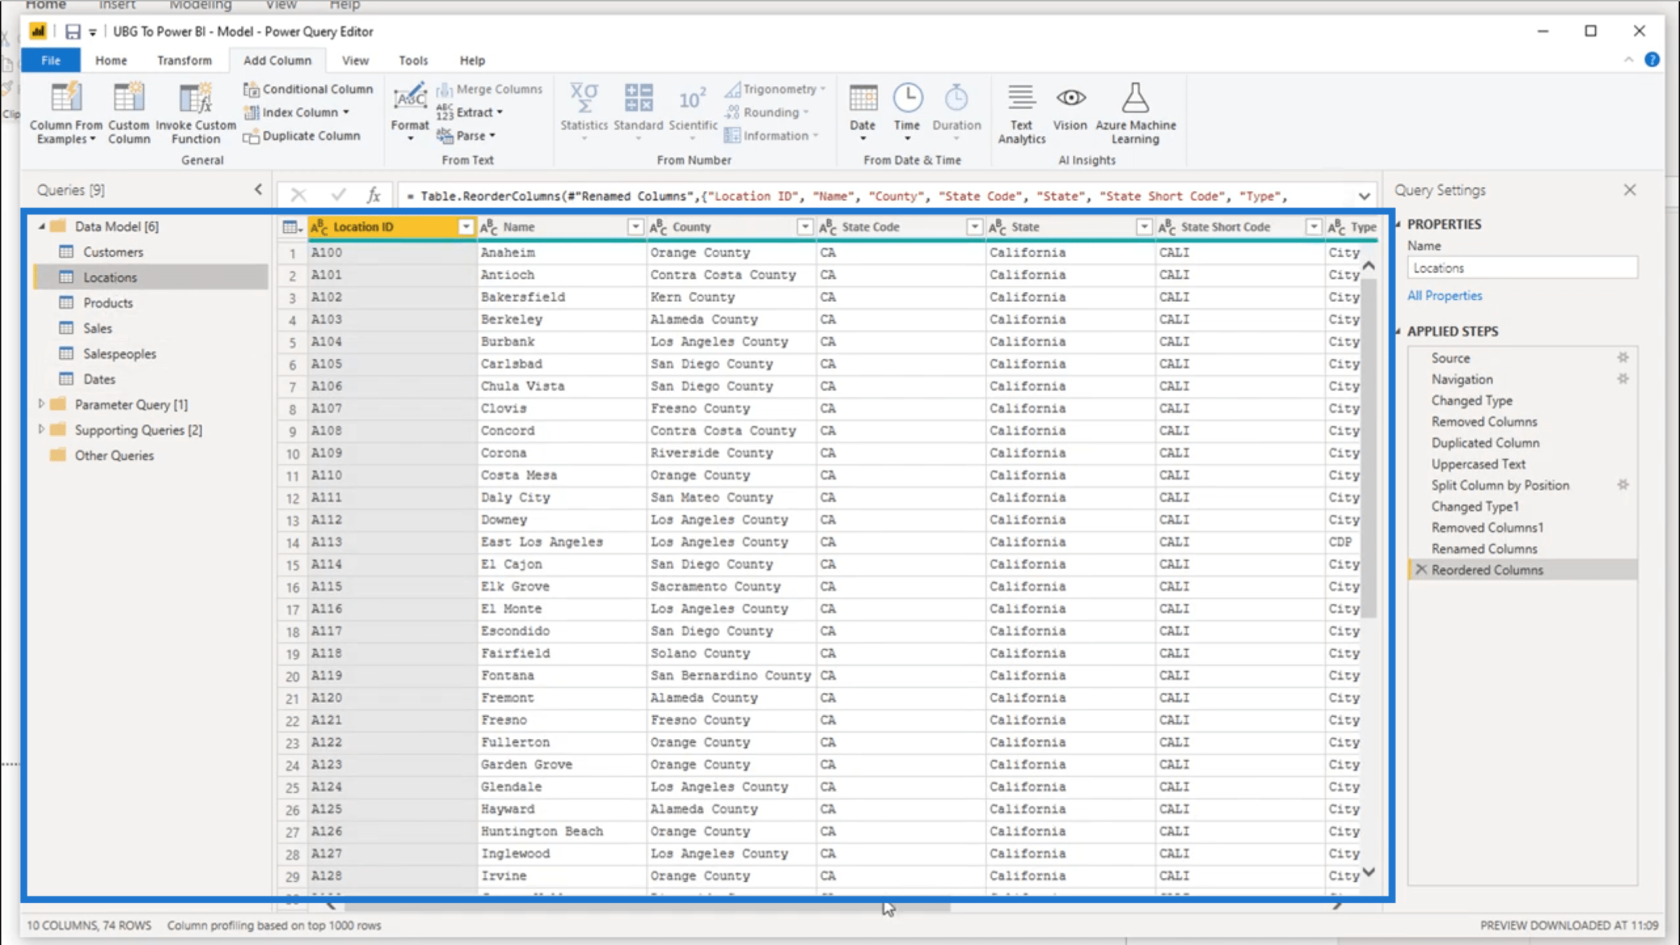
Task: Select the Dates query
Action: click(x=99, y=379)
